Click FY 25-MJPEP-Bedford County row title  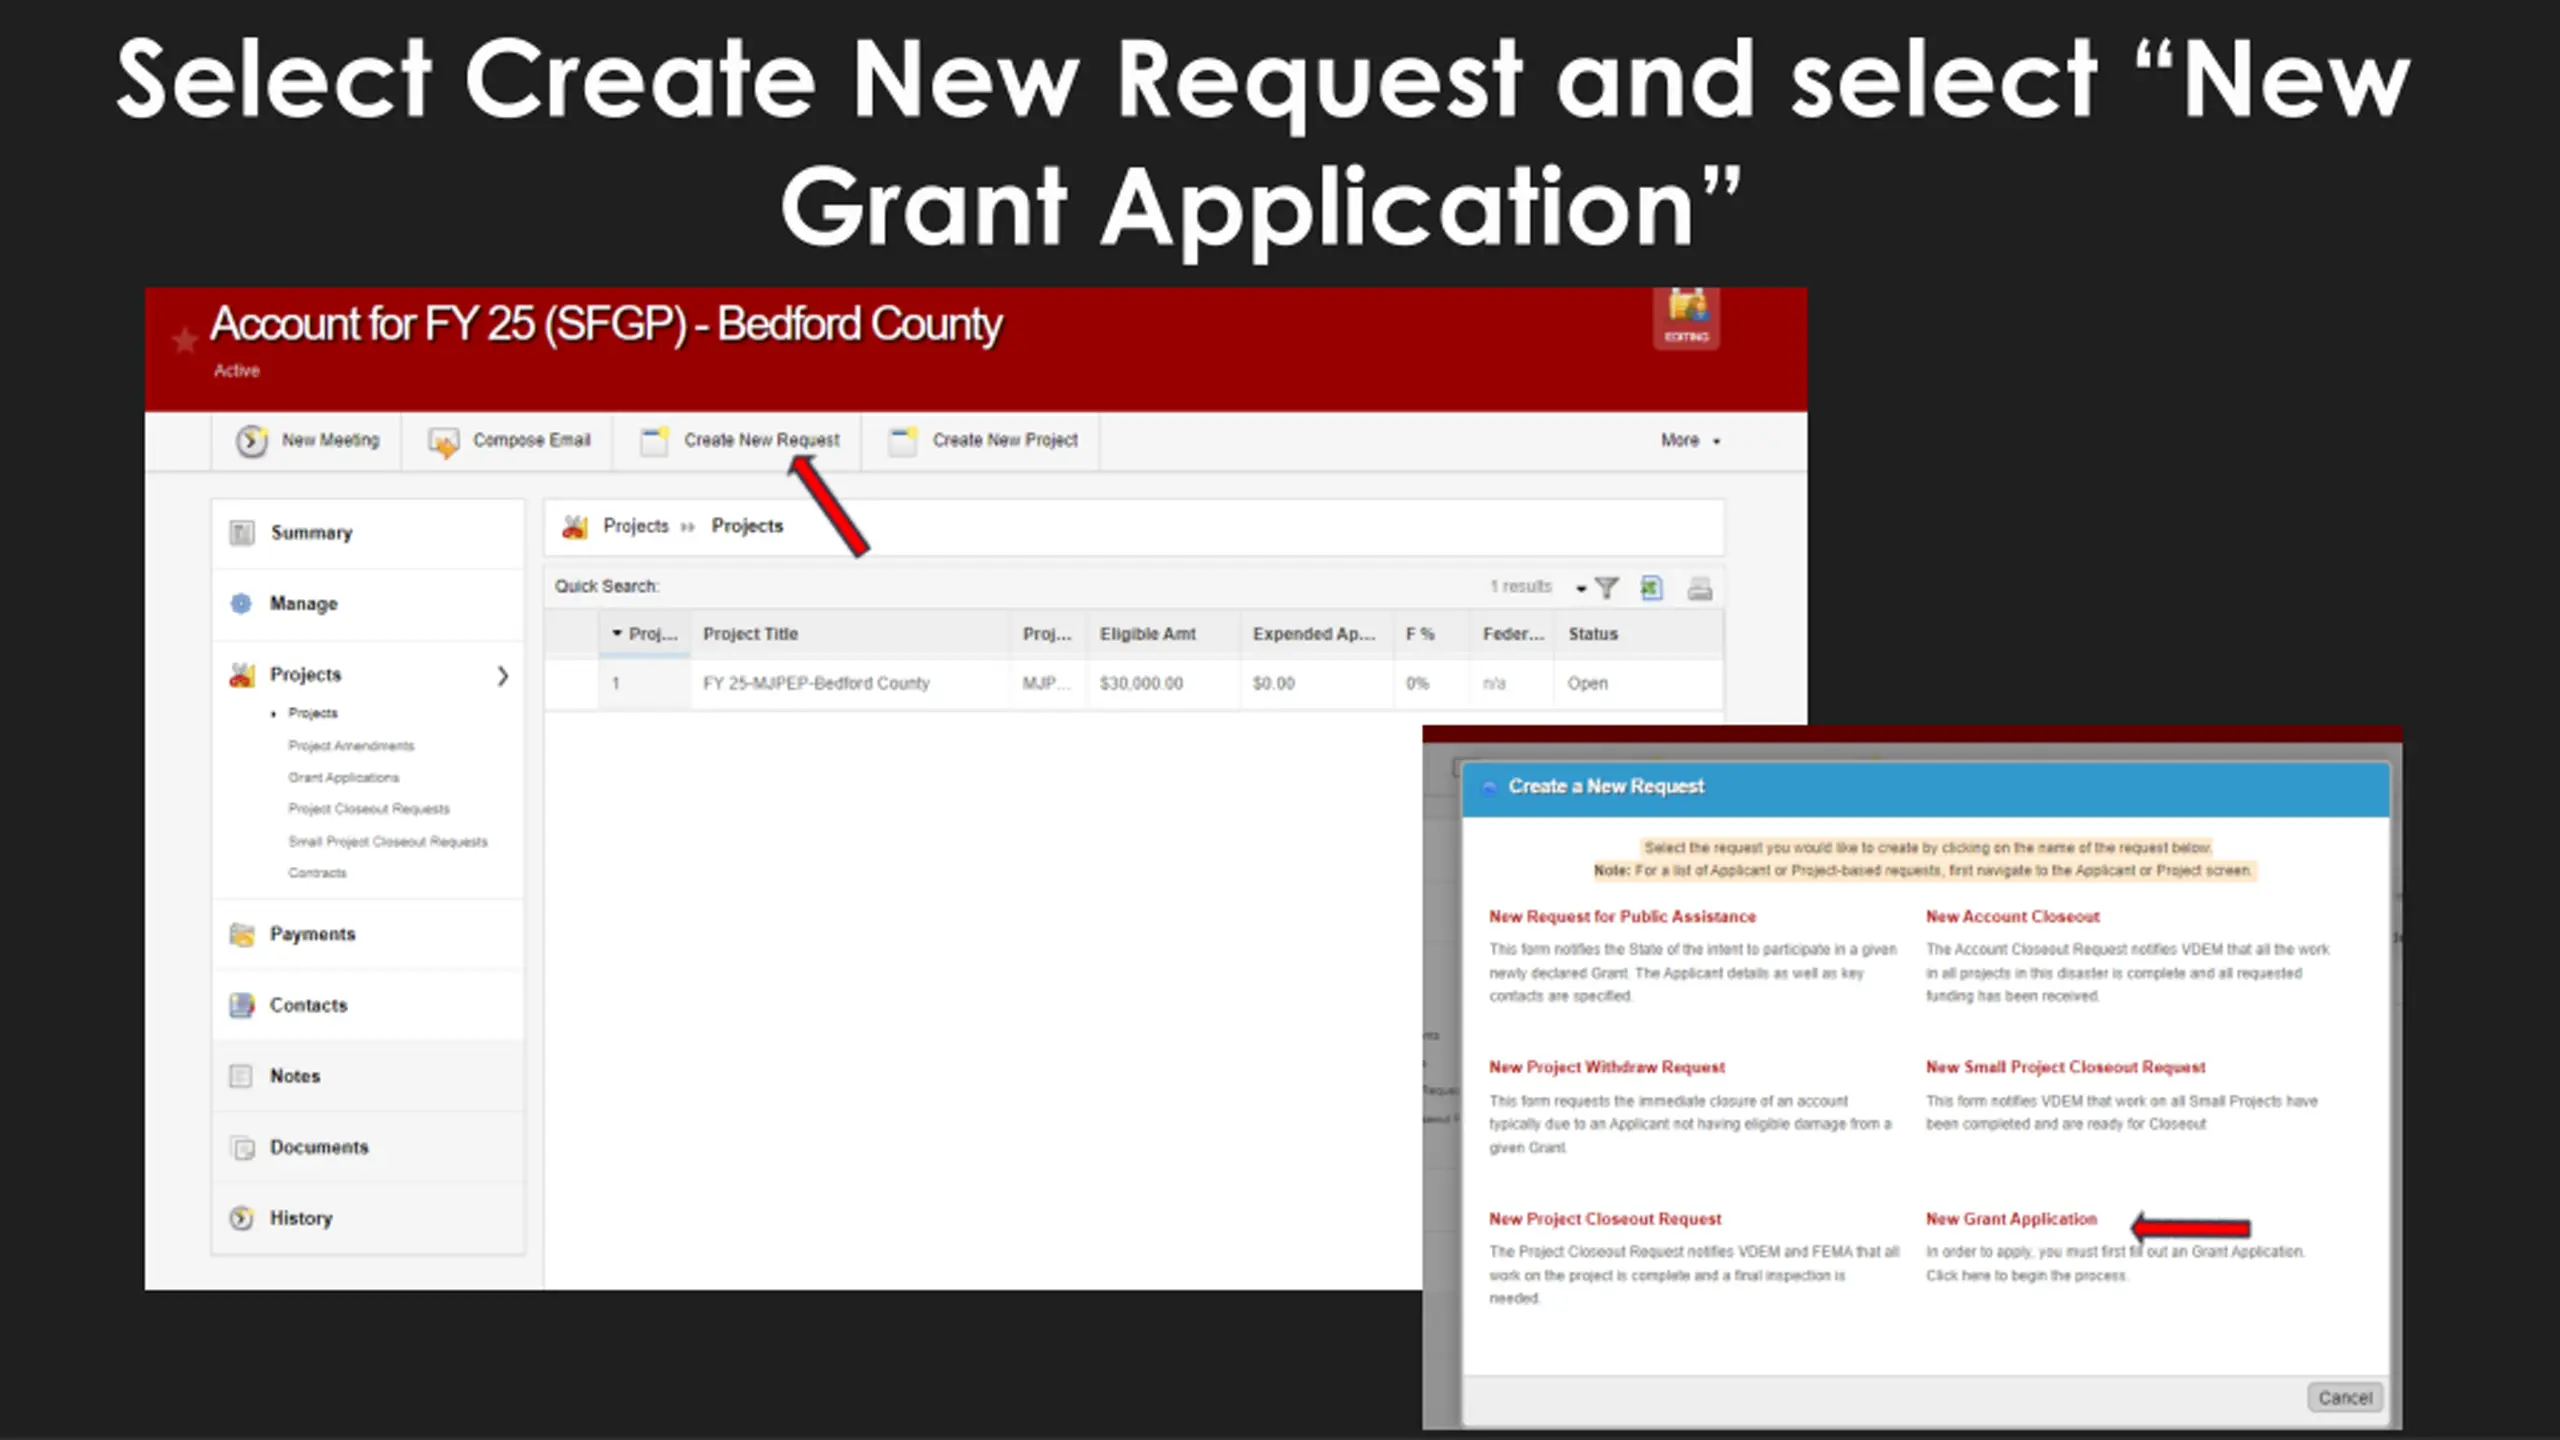coord(815,684)
